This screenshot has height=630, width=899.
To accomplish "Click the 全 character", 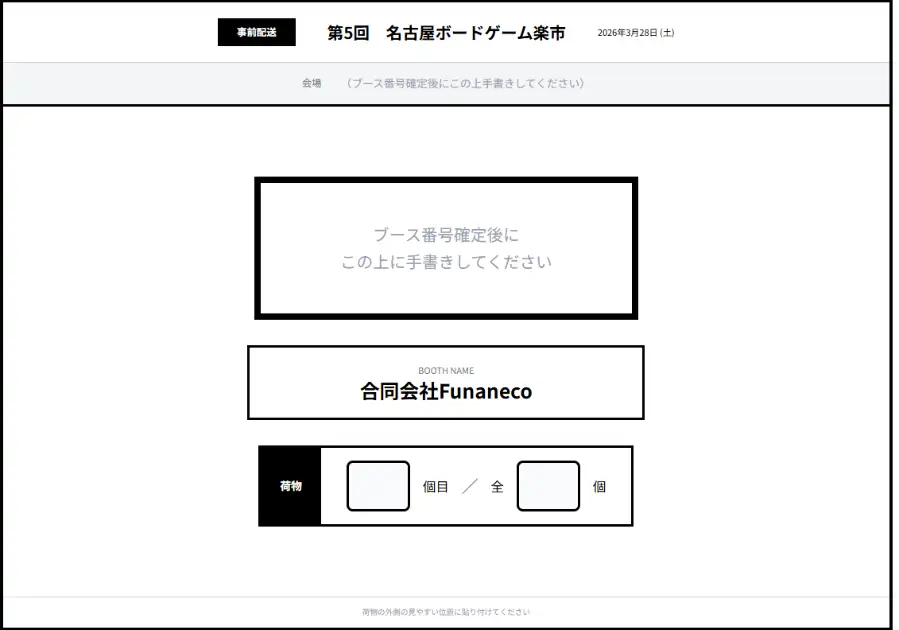I will pos(497,487).
